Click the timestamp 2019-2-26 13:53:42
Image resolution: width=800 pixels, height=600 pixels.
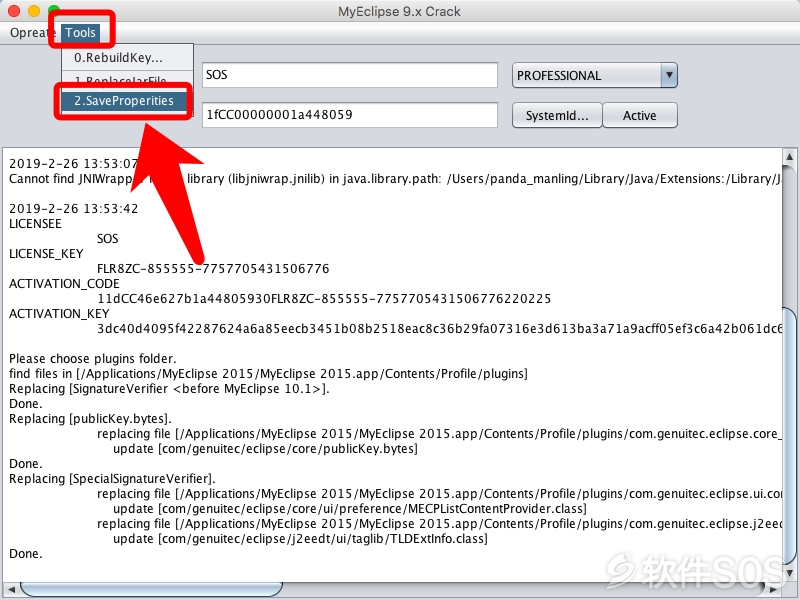point(73,208)
